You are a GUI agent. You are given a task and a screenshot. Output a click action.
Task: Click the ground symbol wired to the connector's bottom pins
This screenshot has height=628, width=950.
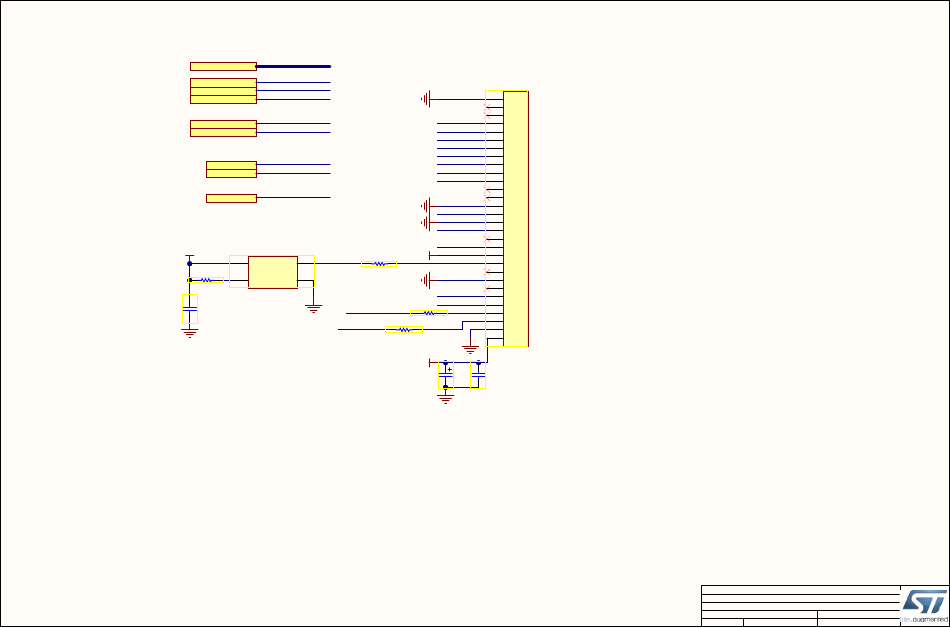[x=470, y=349]
